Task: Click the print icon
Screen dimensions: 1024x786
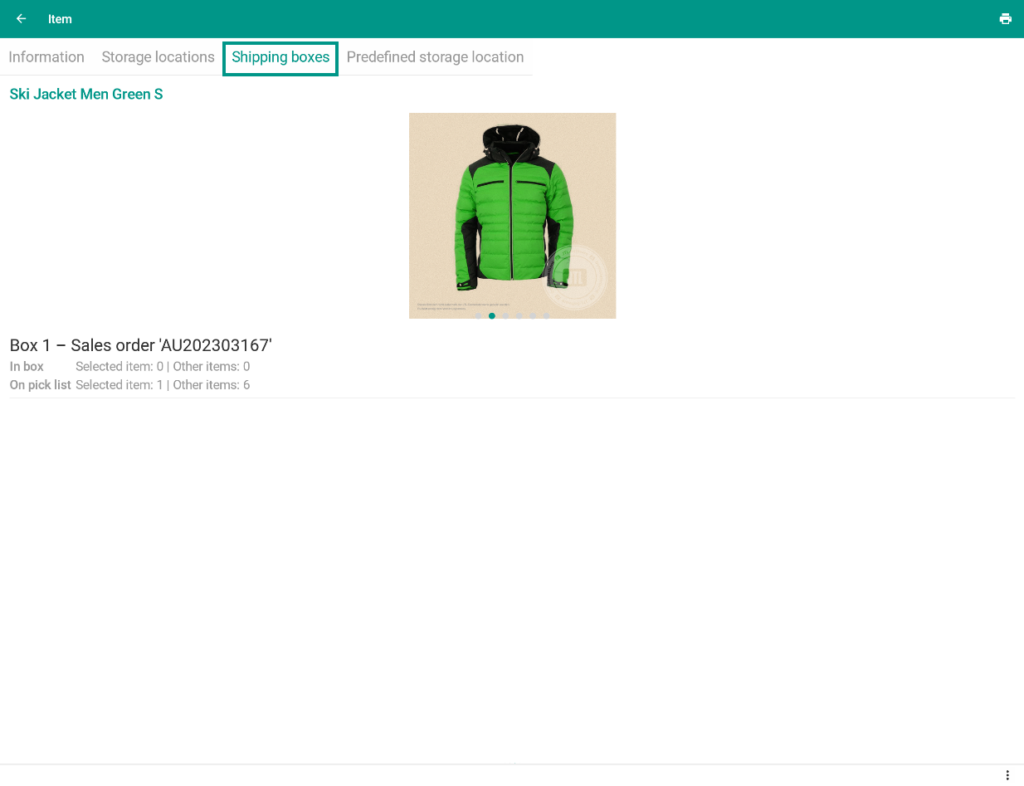Action: [x=1005, y=19]
